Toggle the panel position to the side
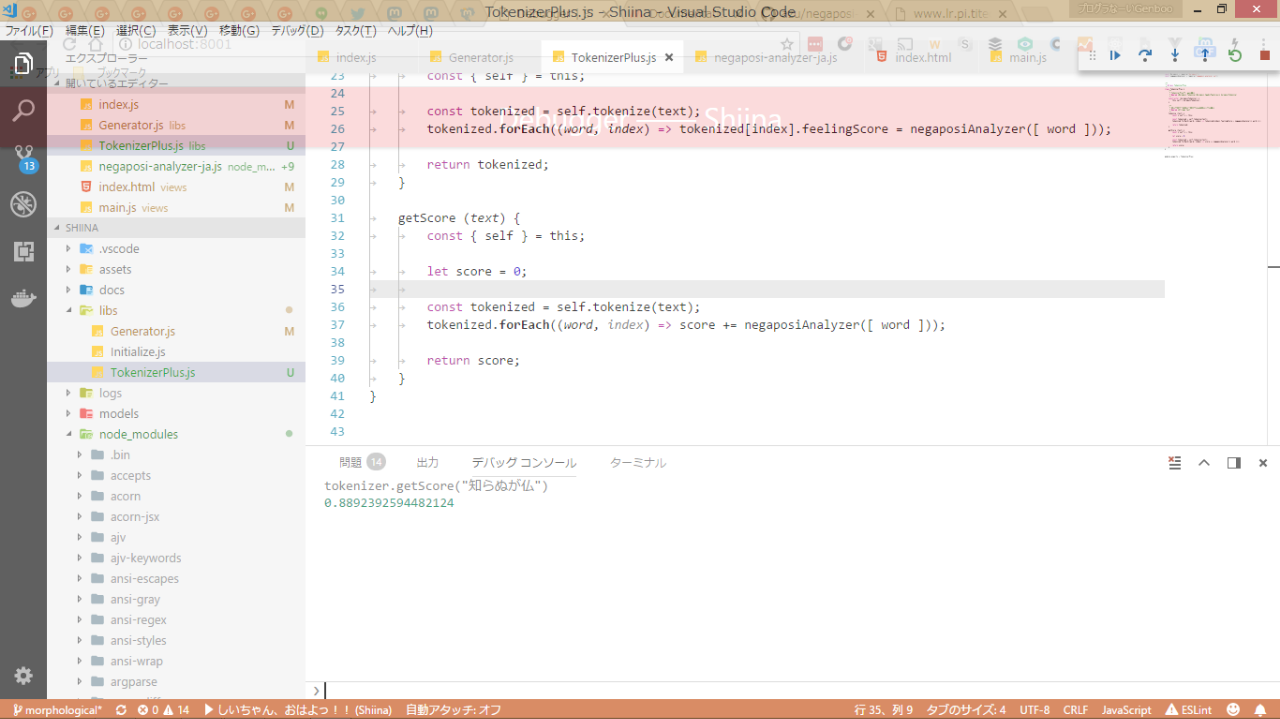The image size is (1280, 719). [1234, 463]
